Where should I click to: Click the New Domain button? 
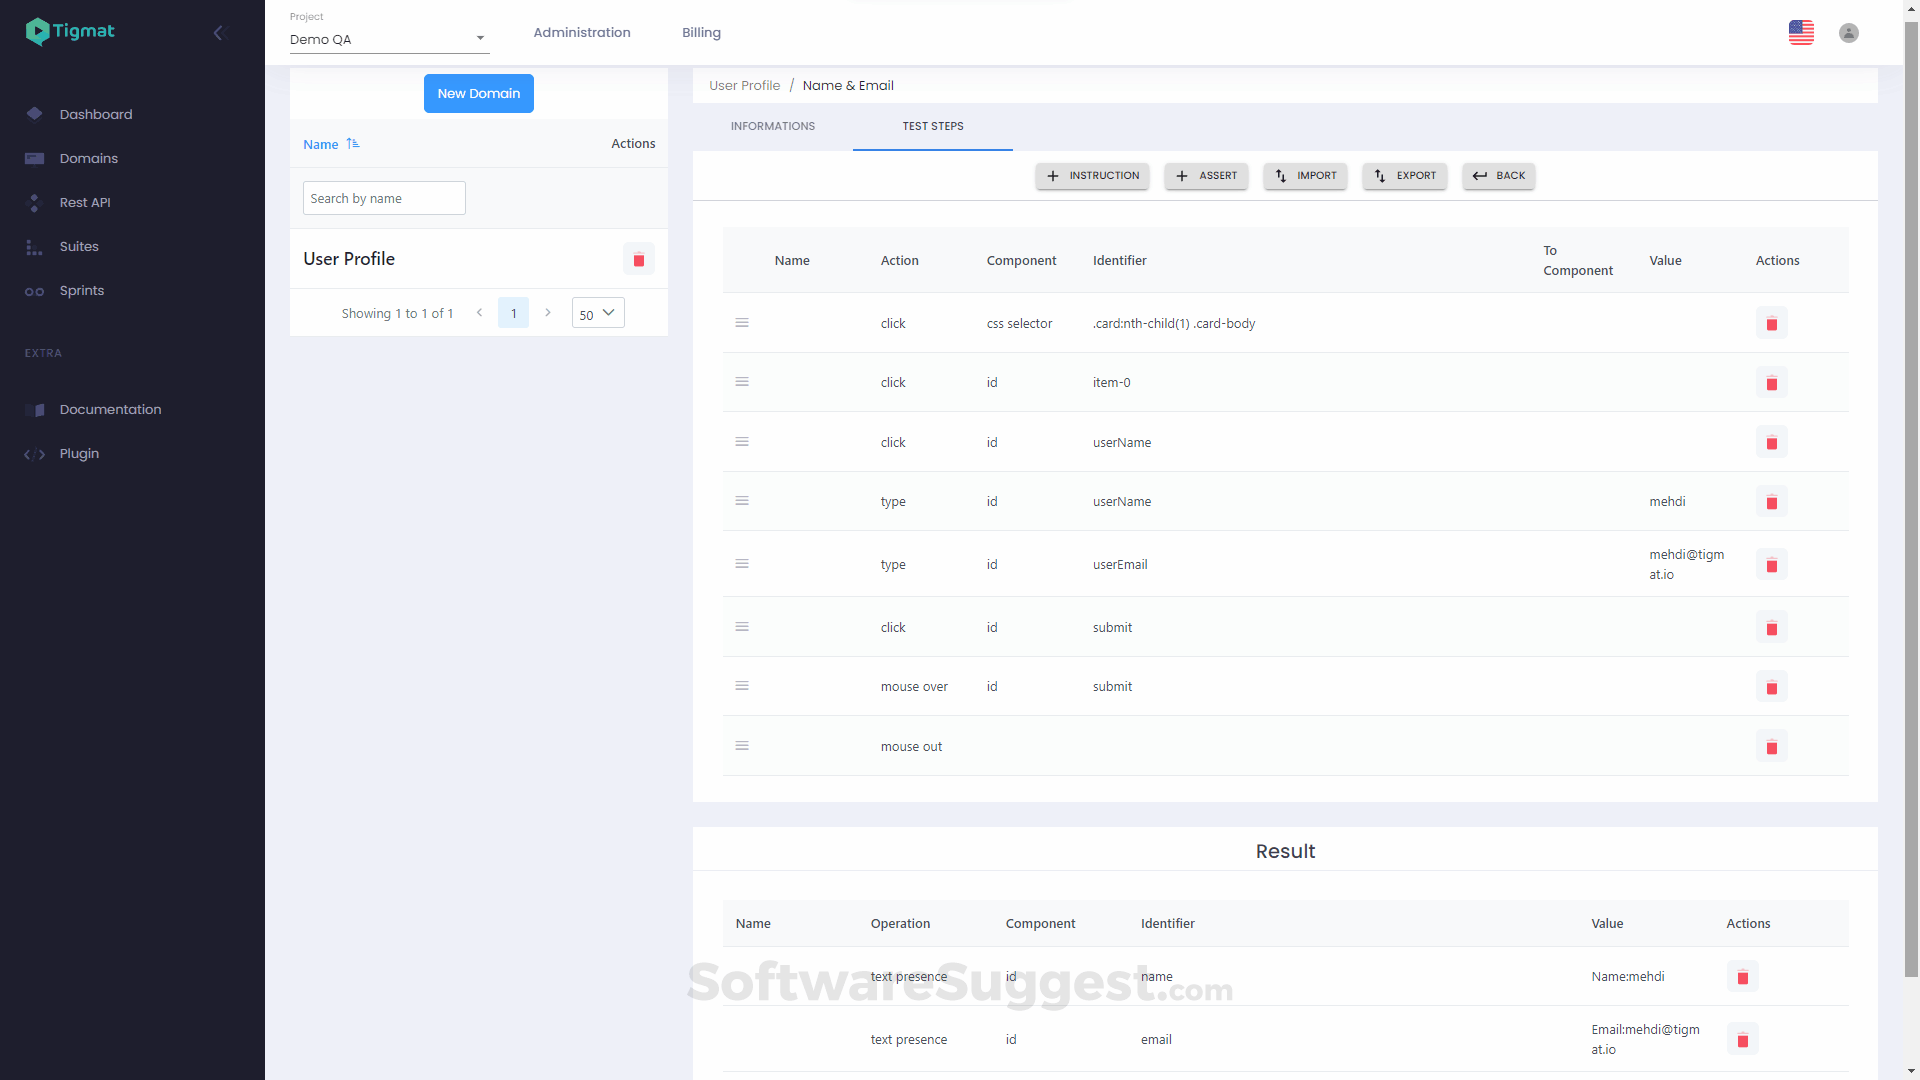click(x=478, y=94)
